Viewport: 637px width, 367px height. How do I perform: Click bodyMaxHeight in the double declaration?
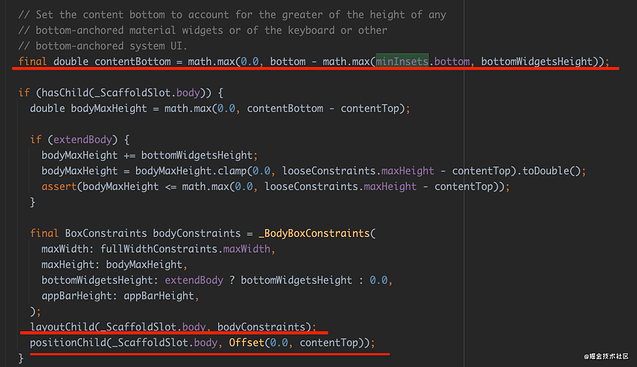(109, 109)
